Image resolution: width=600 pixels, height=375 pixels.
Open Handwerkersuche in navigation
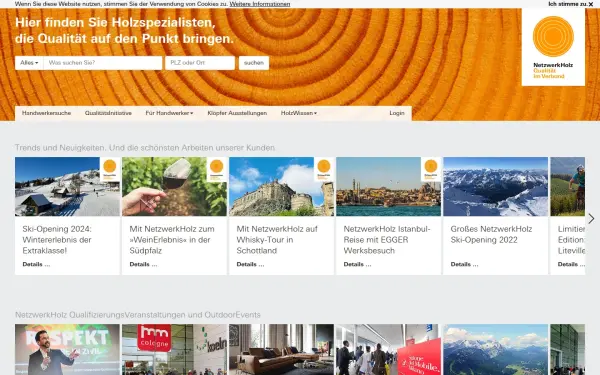(46, 113)
